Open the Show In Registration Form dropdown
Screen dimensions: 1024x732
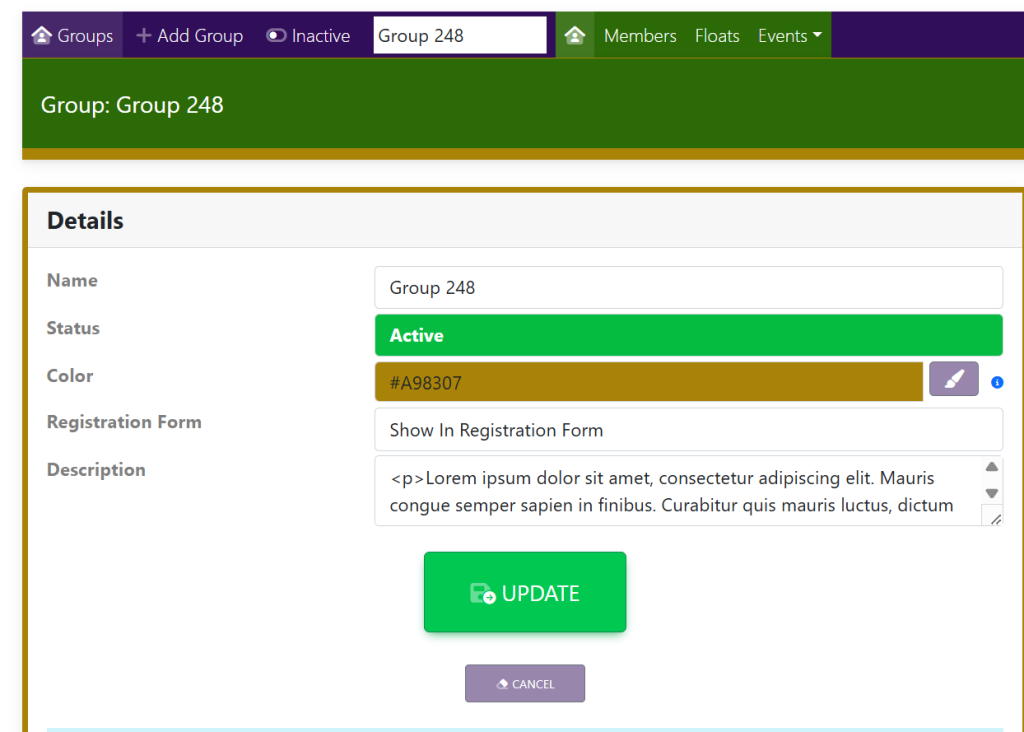click(688, 430)
